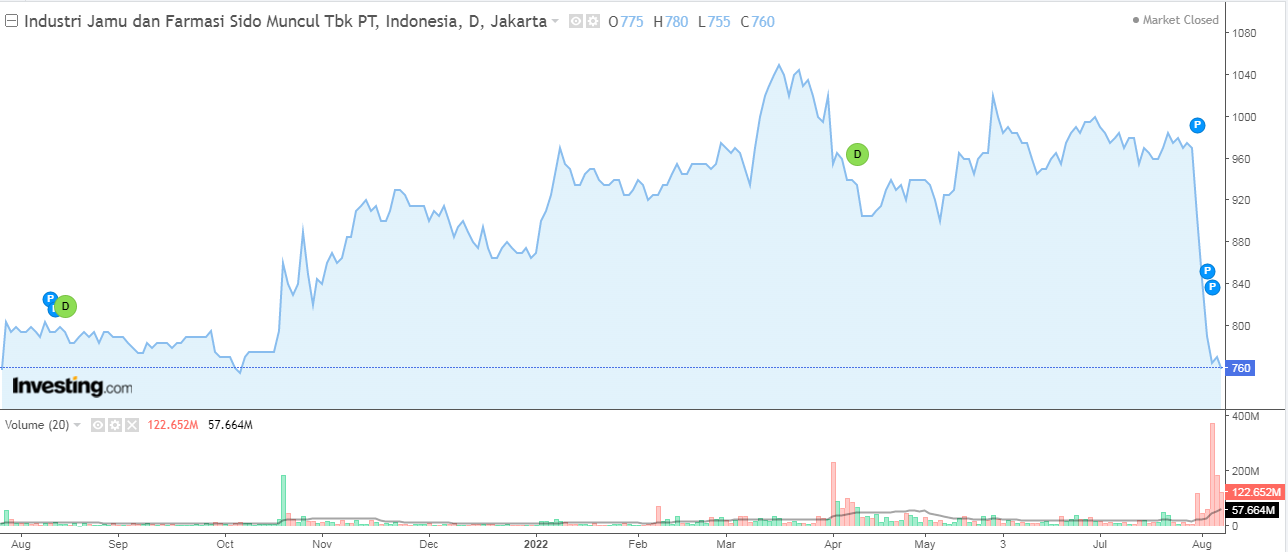Click the 200M volume axis label
Viewport: 1288px width, 552px height.
pos(1247,470)
